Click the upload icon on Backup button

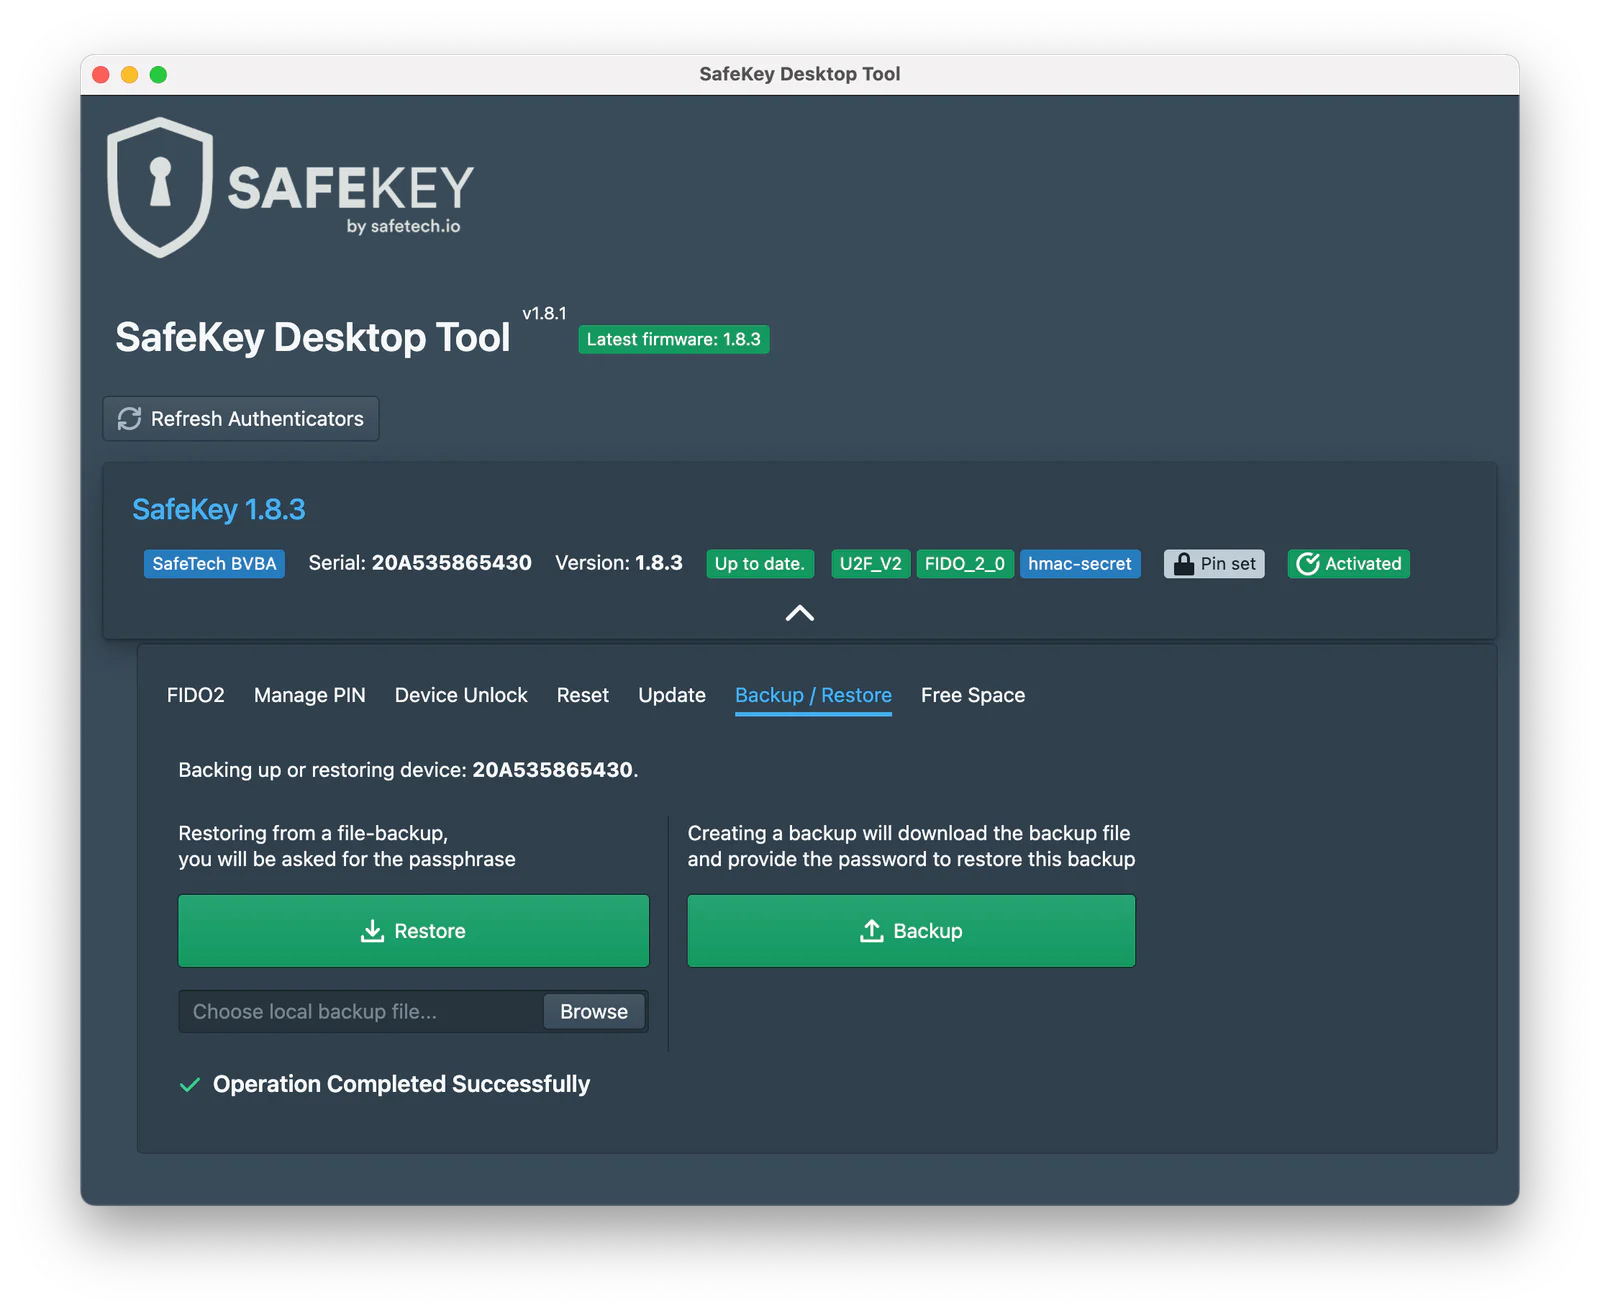coord(872,931)
